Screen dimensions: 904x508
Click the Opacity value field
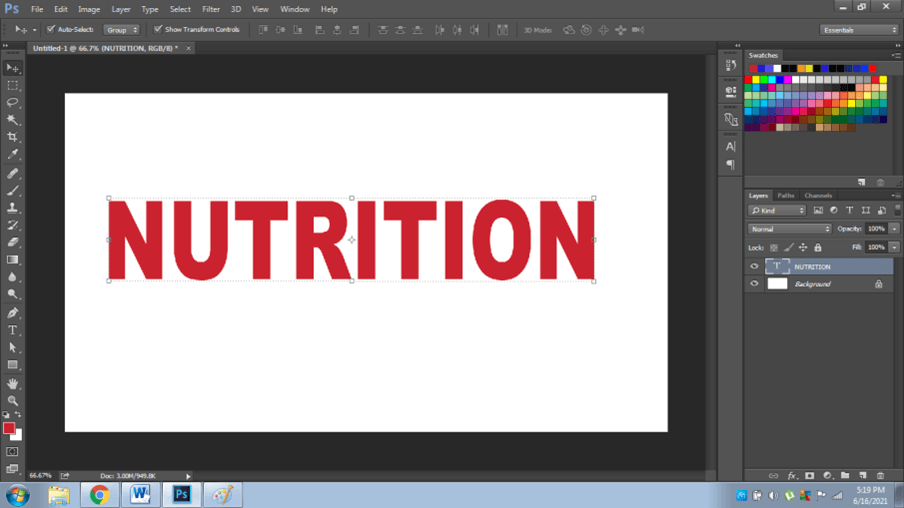click(876, 229)
